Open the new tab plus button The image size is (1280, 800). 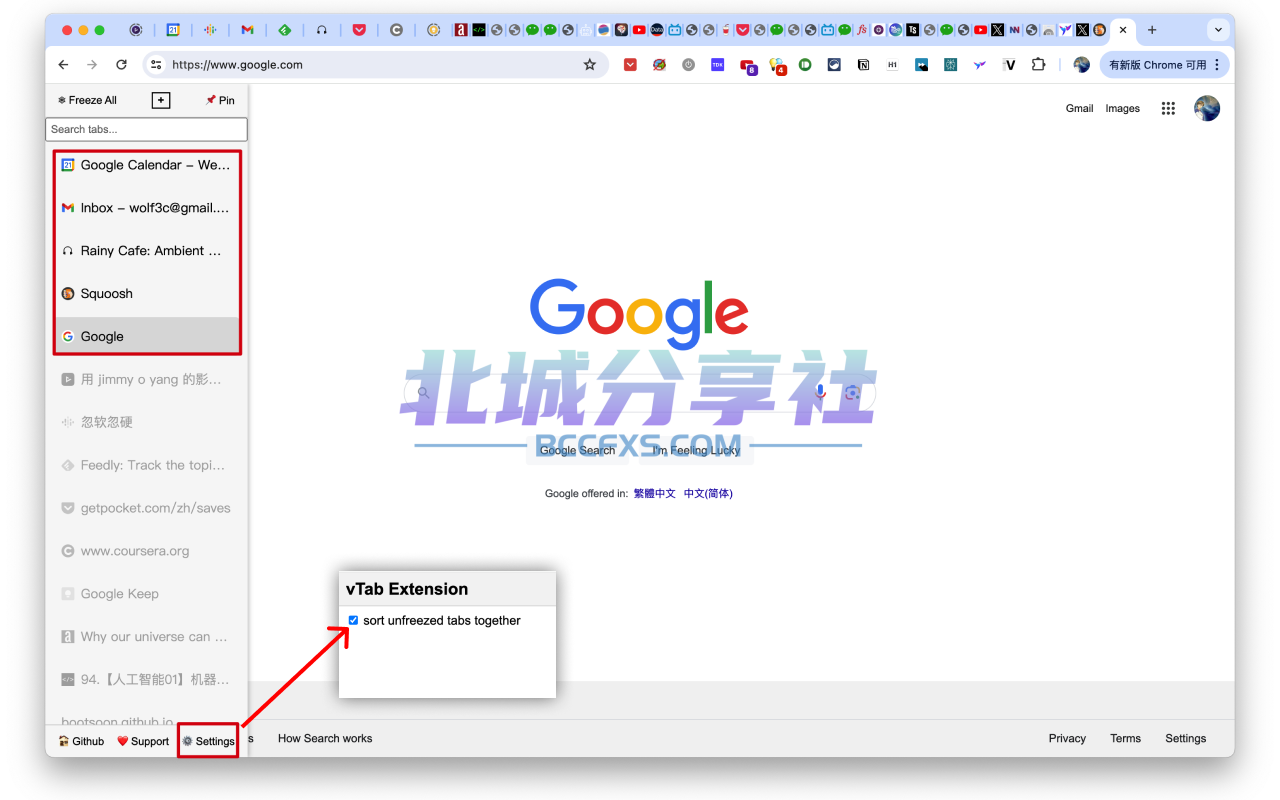(1152, 30)
